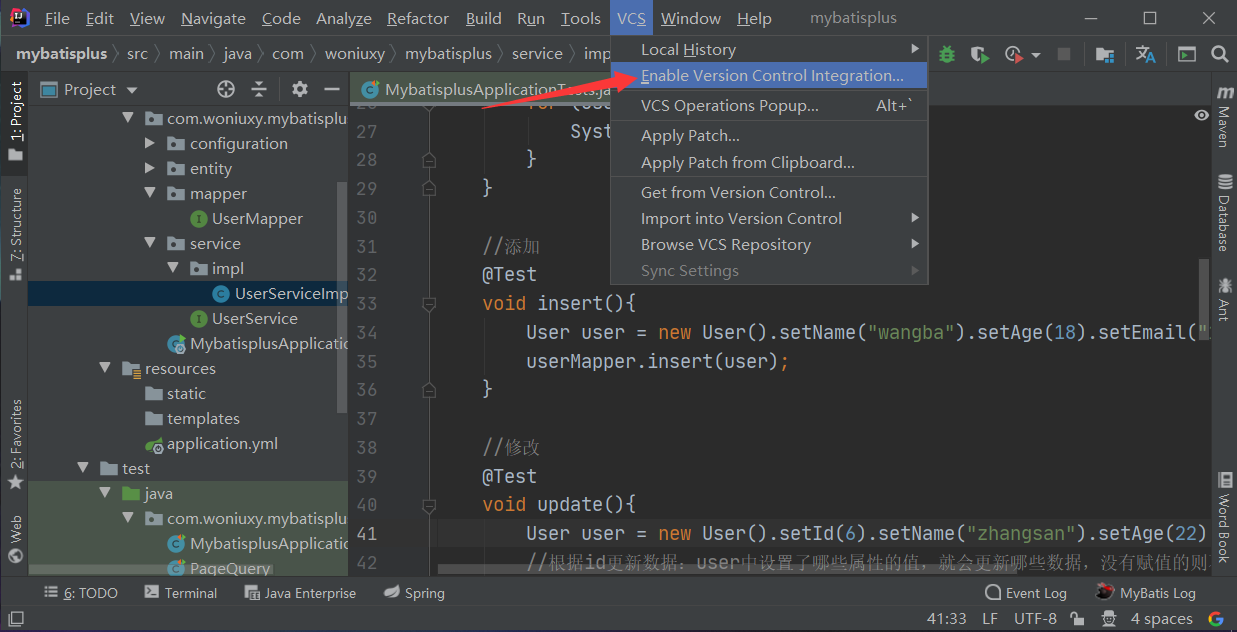Select Enable Version Control Integration
The image size is (1237, 632).
tap(770, 75)
